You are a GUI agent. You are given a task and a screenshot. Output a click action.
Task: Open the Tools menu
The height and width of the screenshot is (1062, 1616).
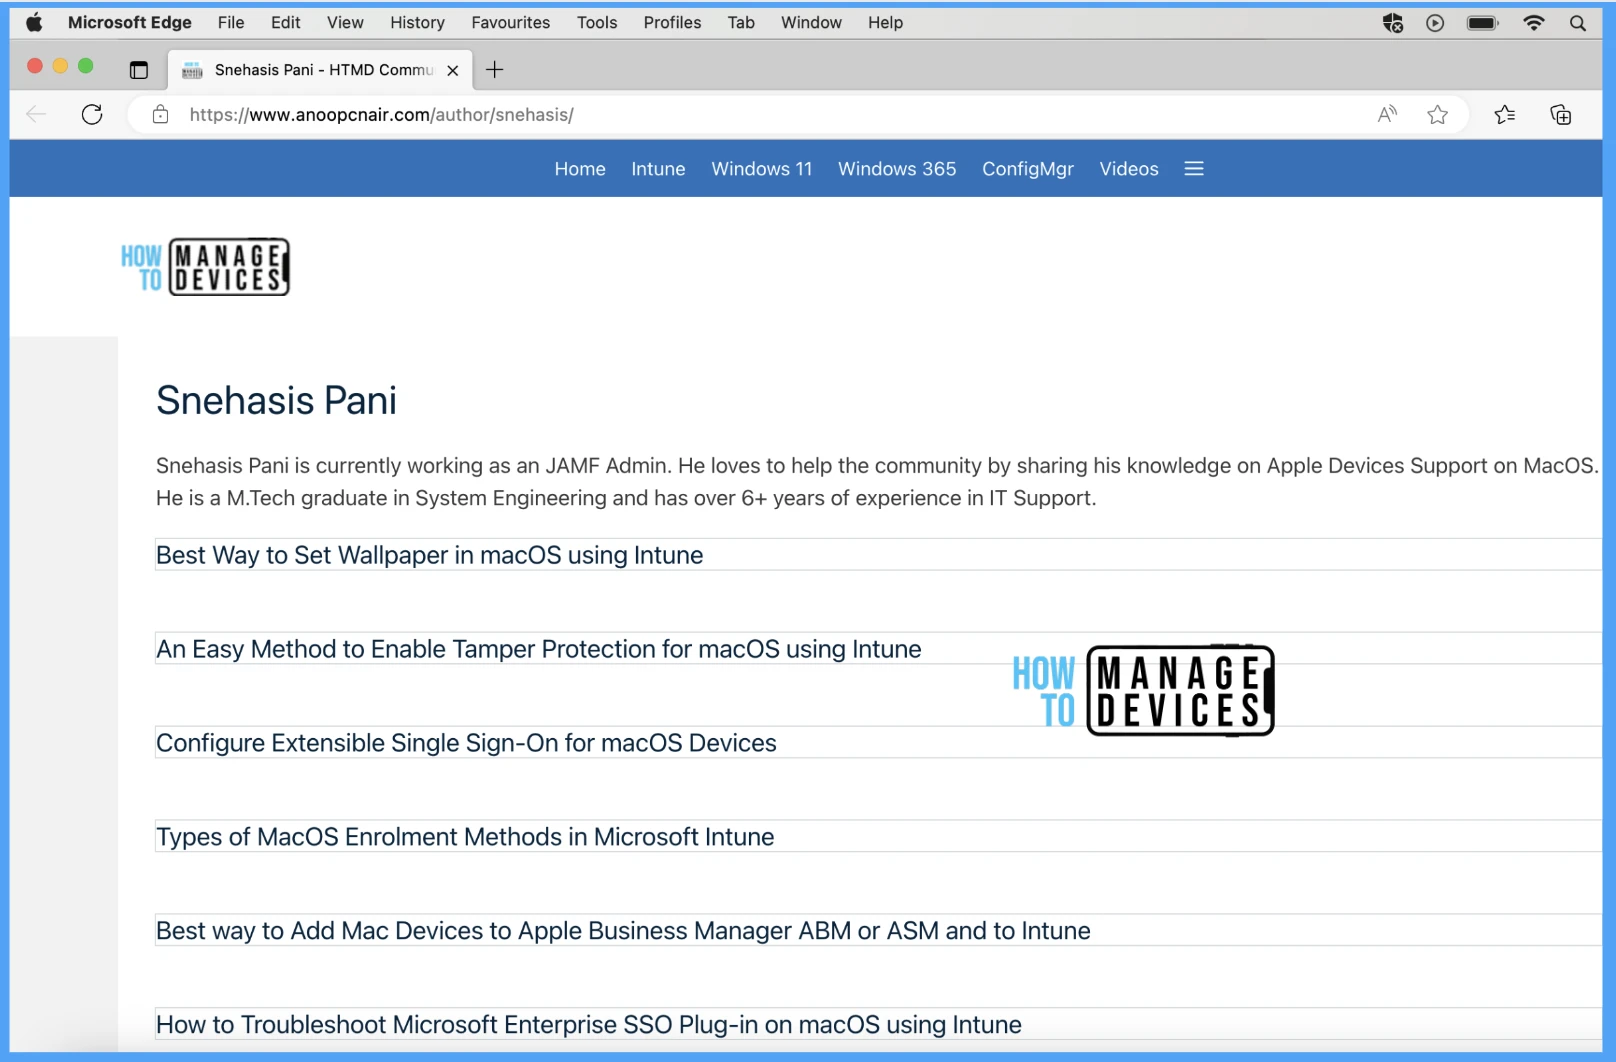click(597, 22)
